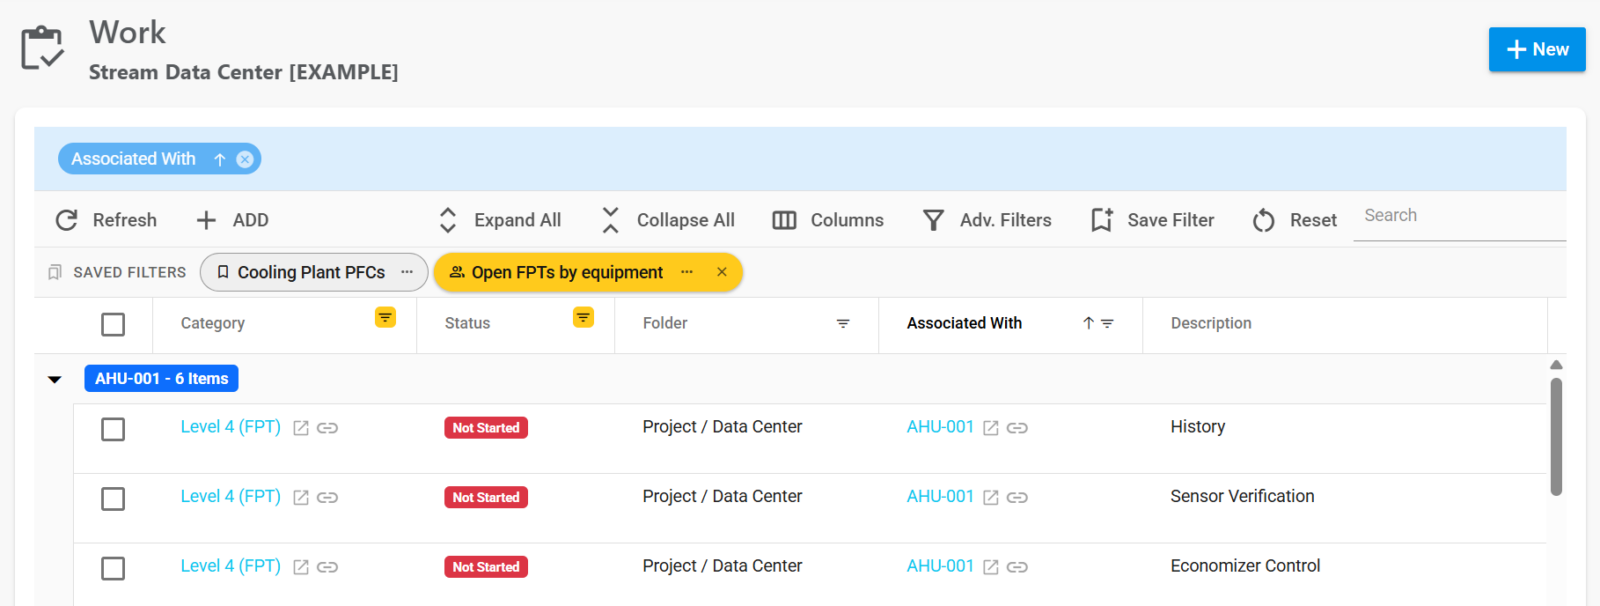
Task: Click Not Started status in Sensor Verification row
Action: point(486,498)
